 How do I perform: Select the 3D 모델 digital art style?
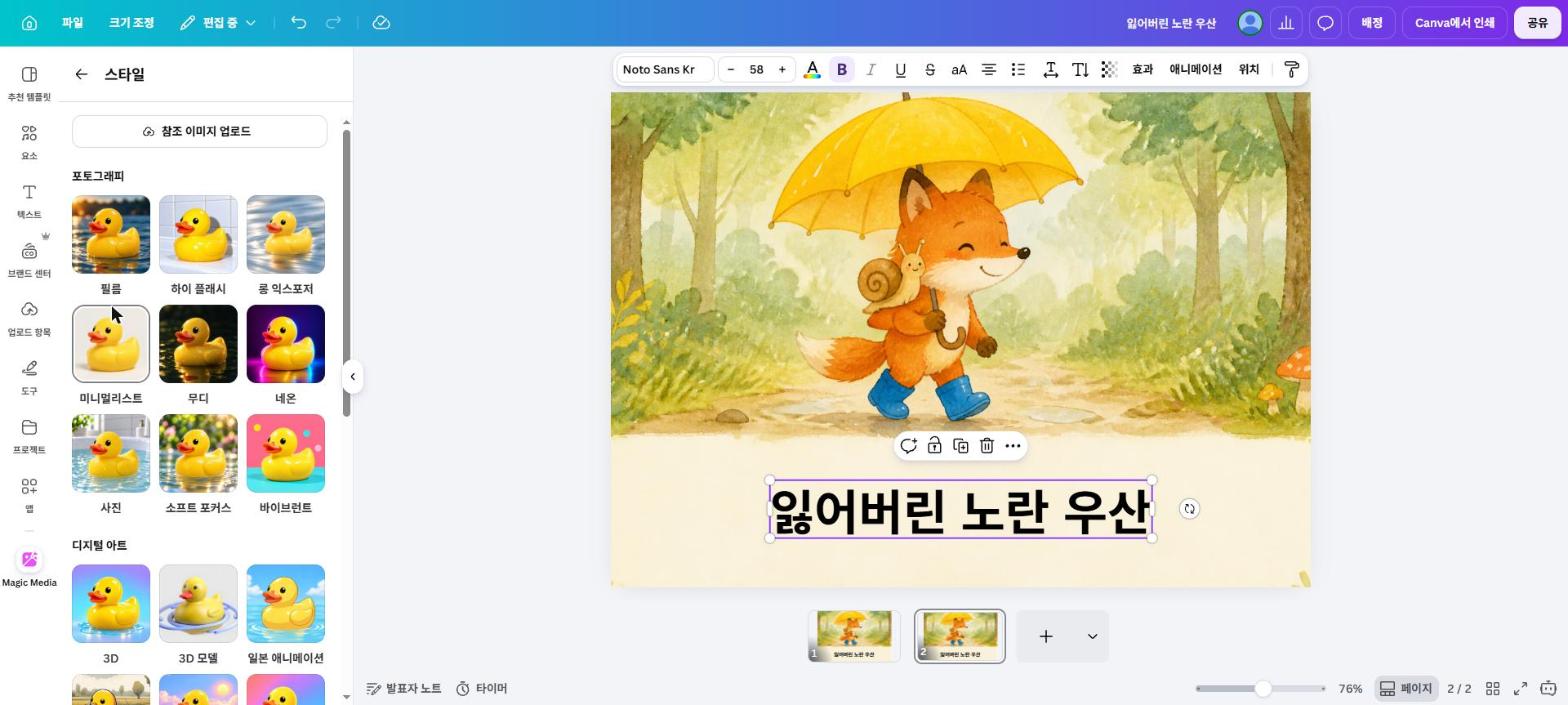(198, 604)
